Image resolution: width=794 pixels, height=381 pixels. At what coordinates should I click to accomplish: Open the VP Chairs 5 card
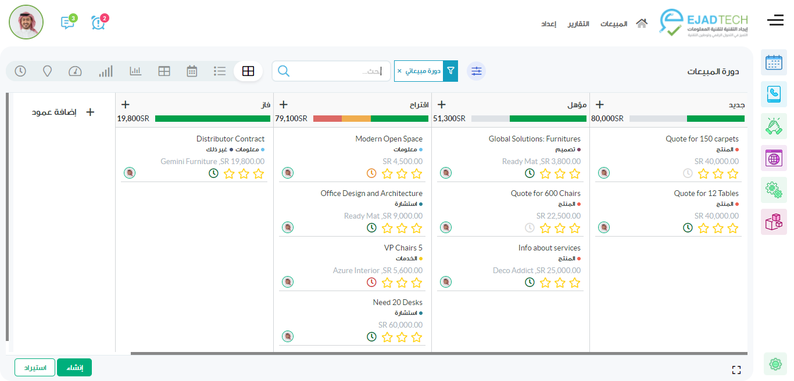(352, 265)
